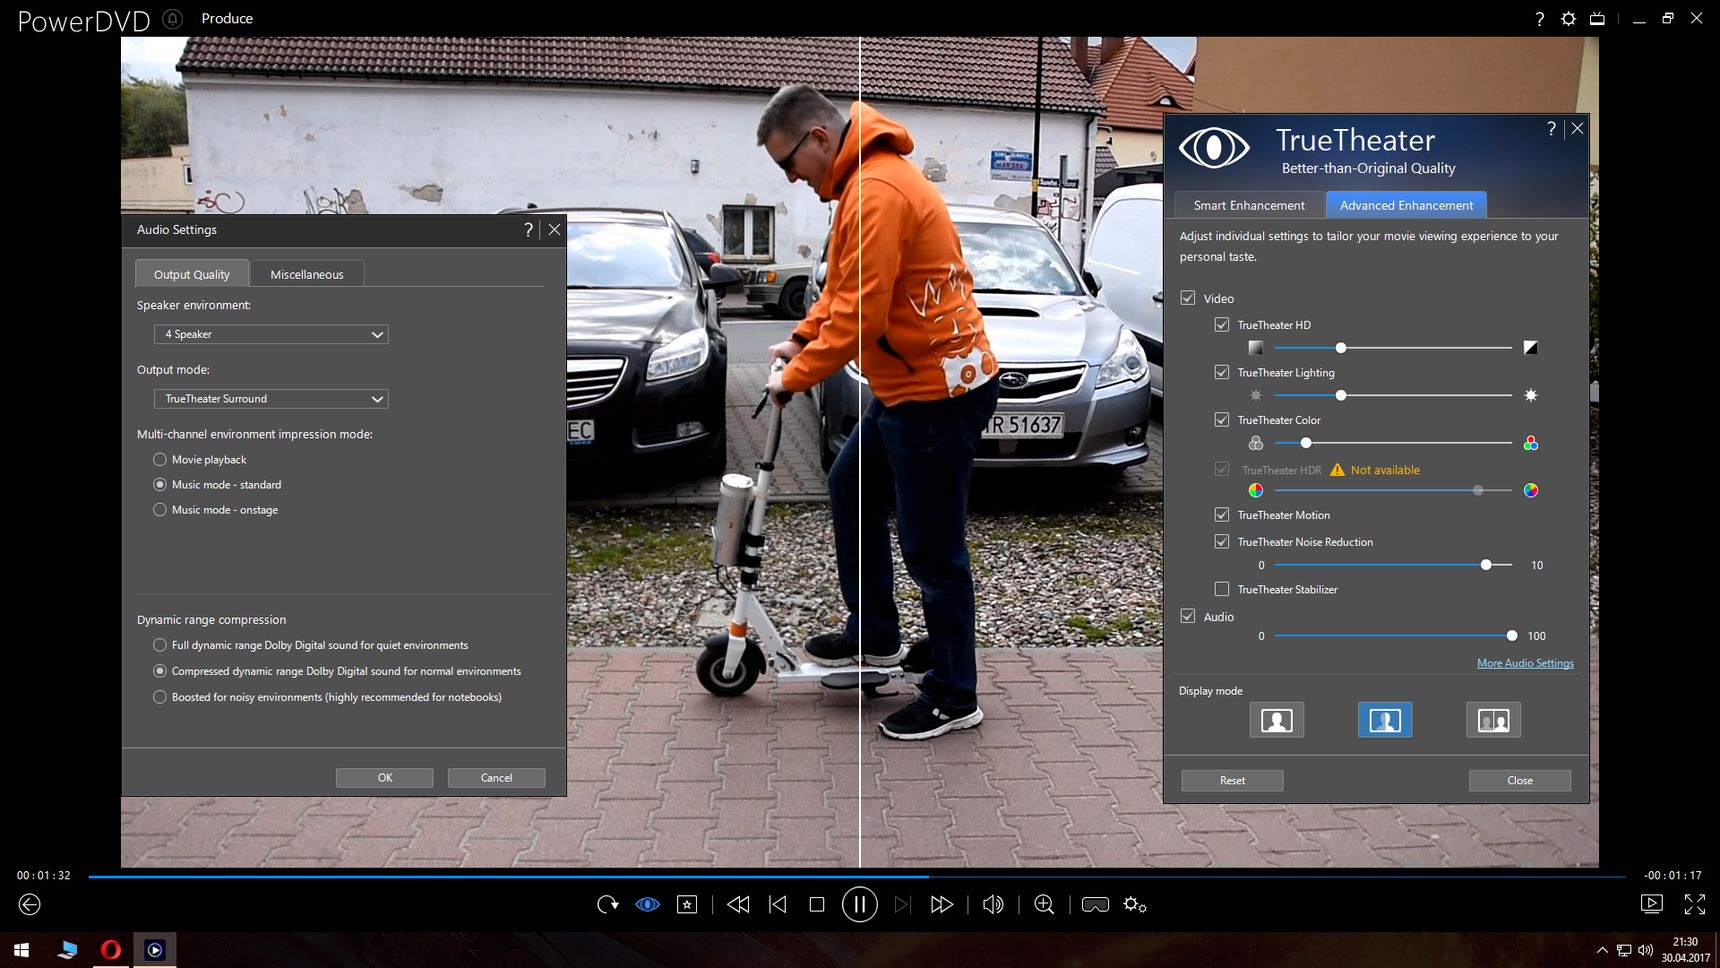Switch to TV mode icon in the title bar
The image size is (1720, 968).
(1597, 19)
